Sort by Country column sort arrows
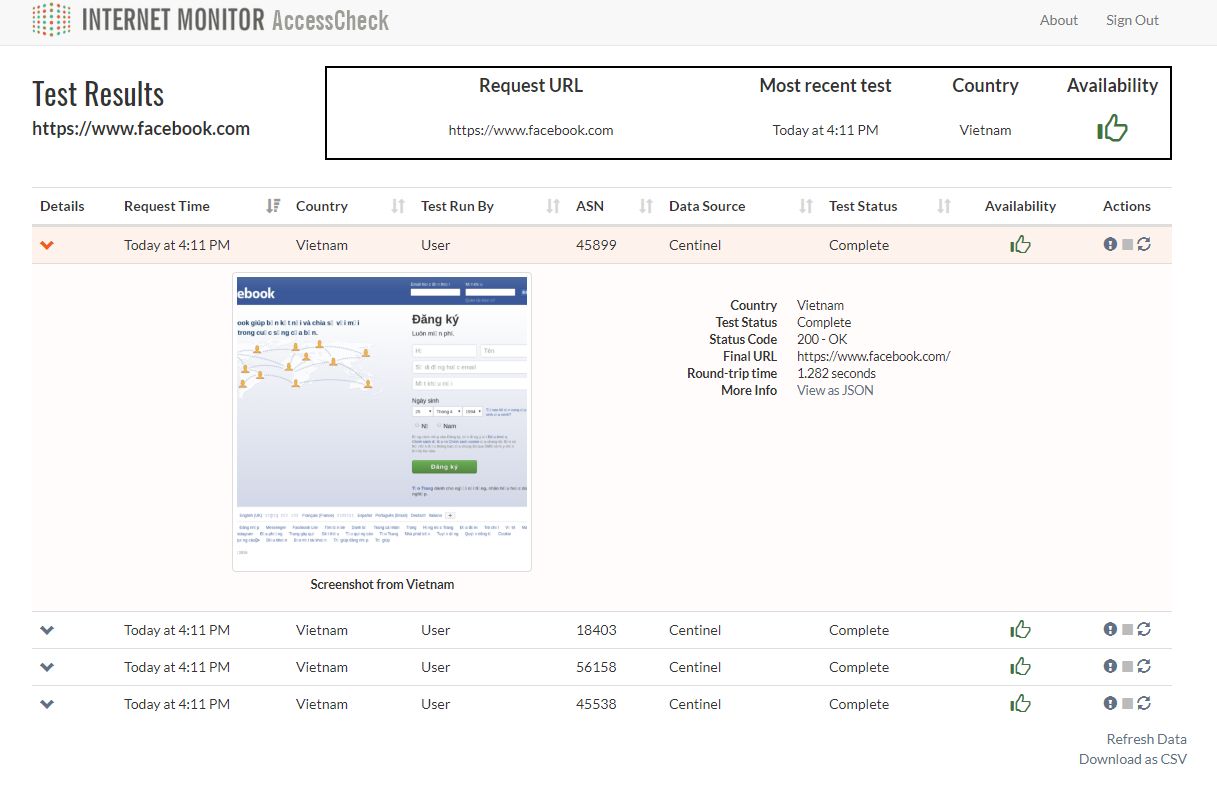The image size is (1217, 792). point(398,206)
